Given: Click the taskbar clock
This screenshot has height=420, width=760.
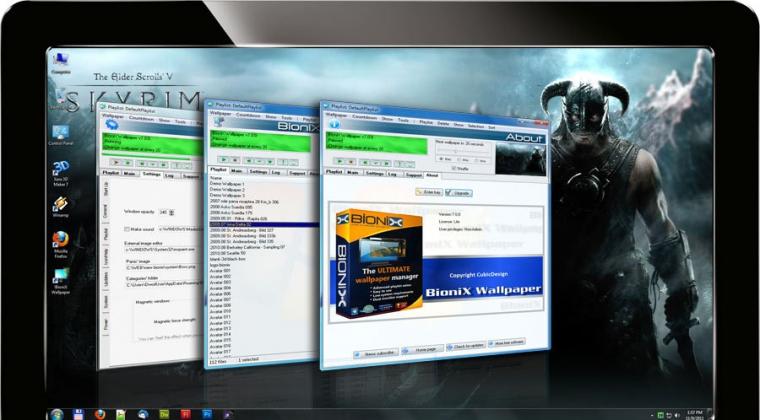Looking at the screenshot, I should pos(695,415).
